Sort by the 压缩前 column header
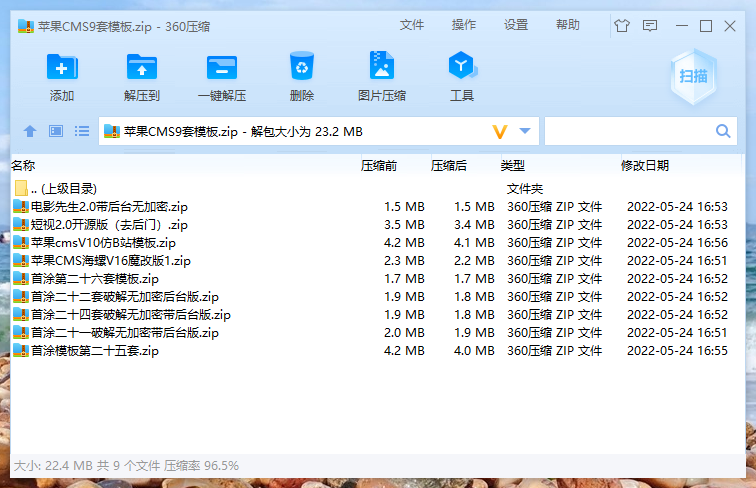This screenshot has width=756, height=488. pyautogui.click(x=379, y=166)
